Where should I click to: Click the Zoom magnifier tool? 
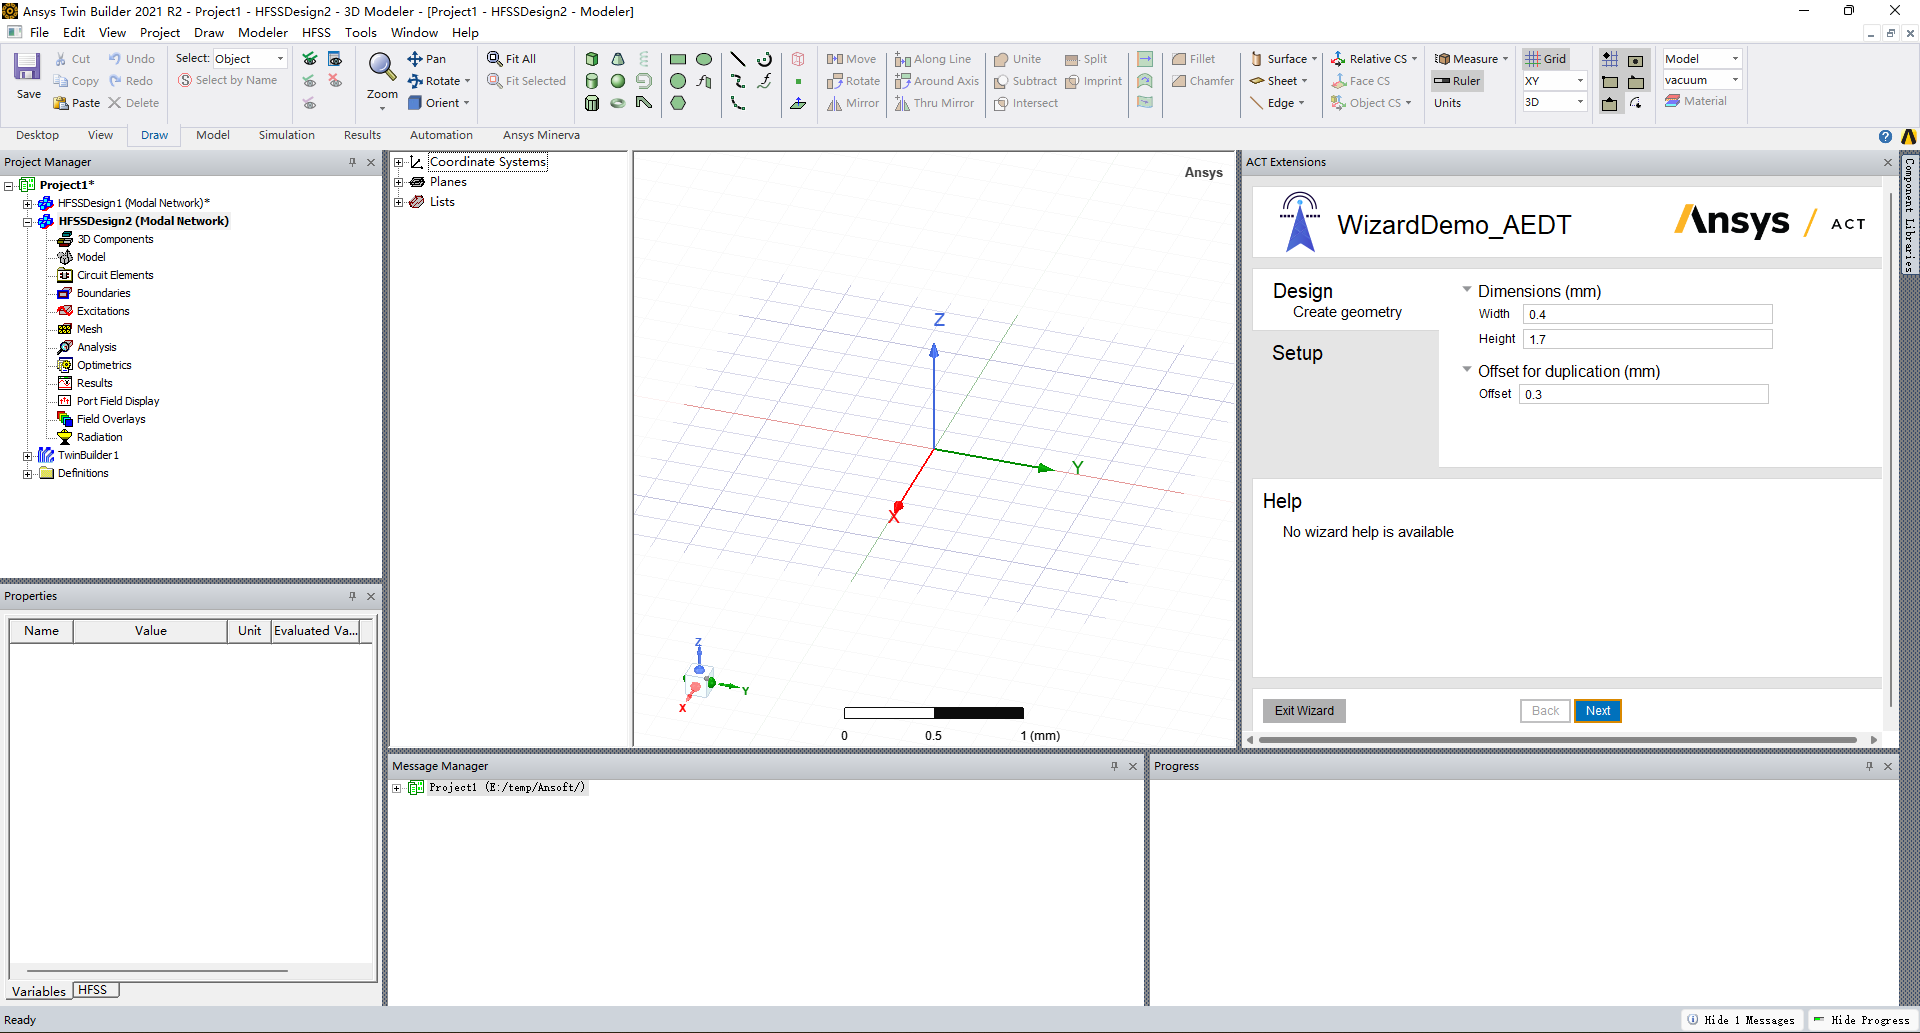[382, 68]
